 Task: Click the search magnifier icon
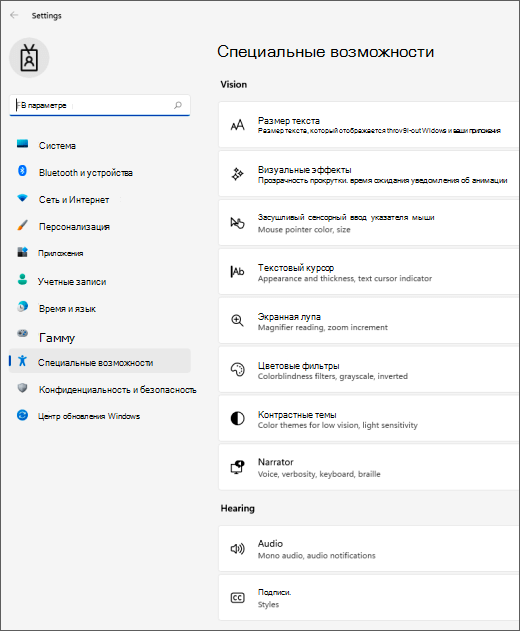click(177, 105)
